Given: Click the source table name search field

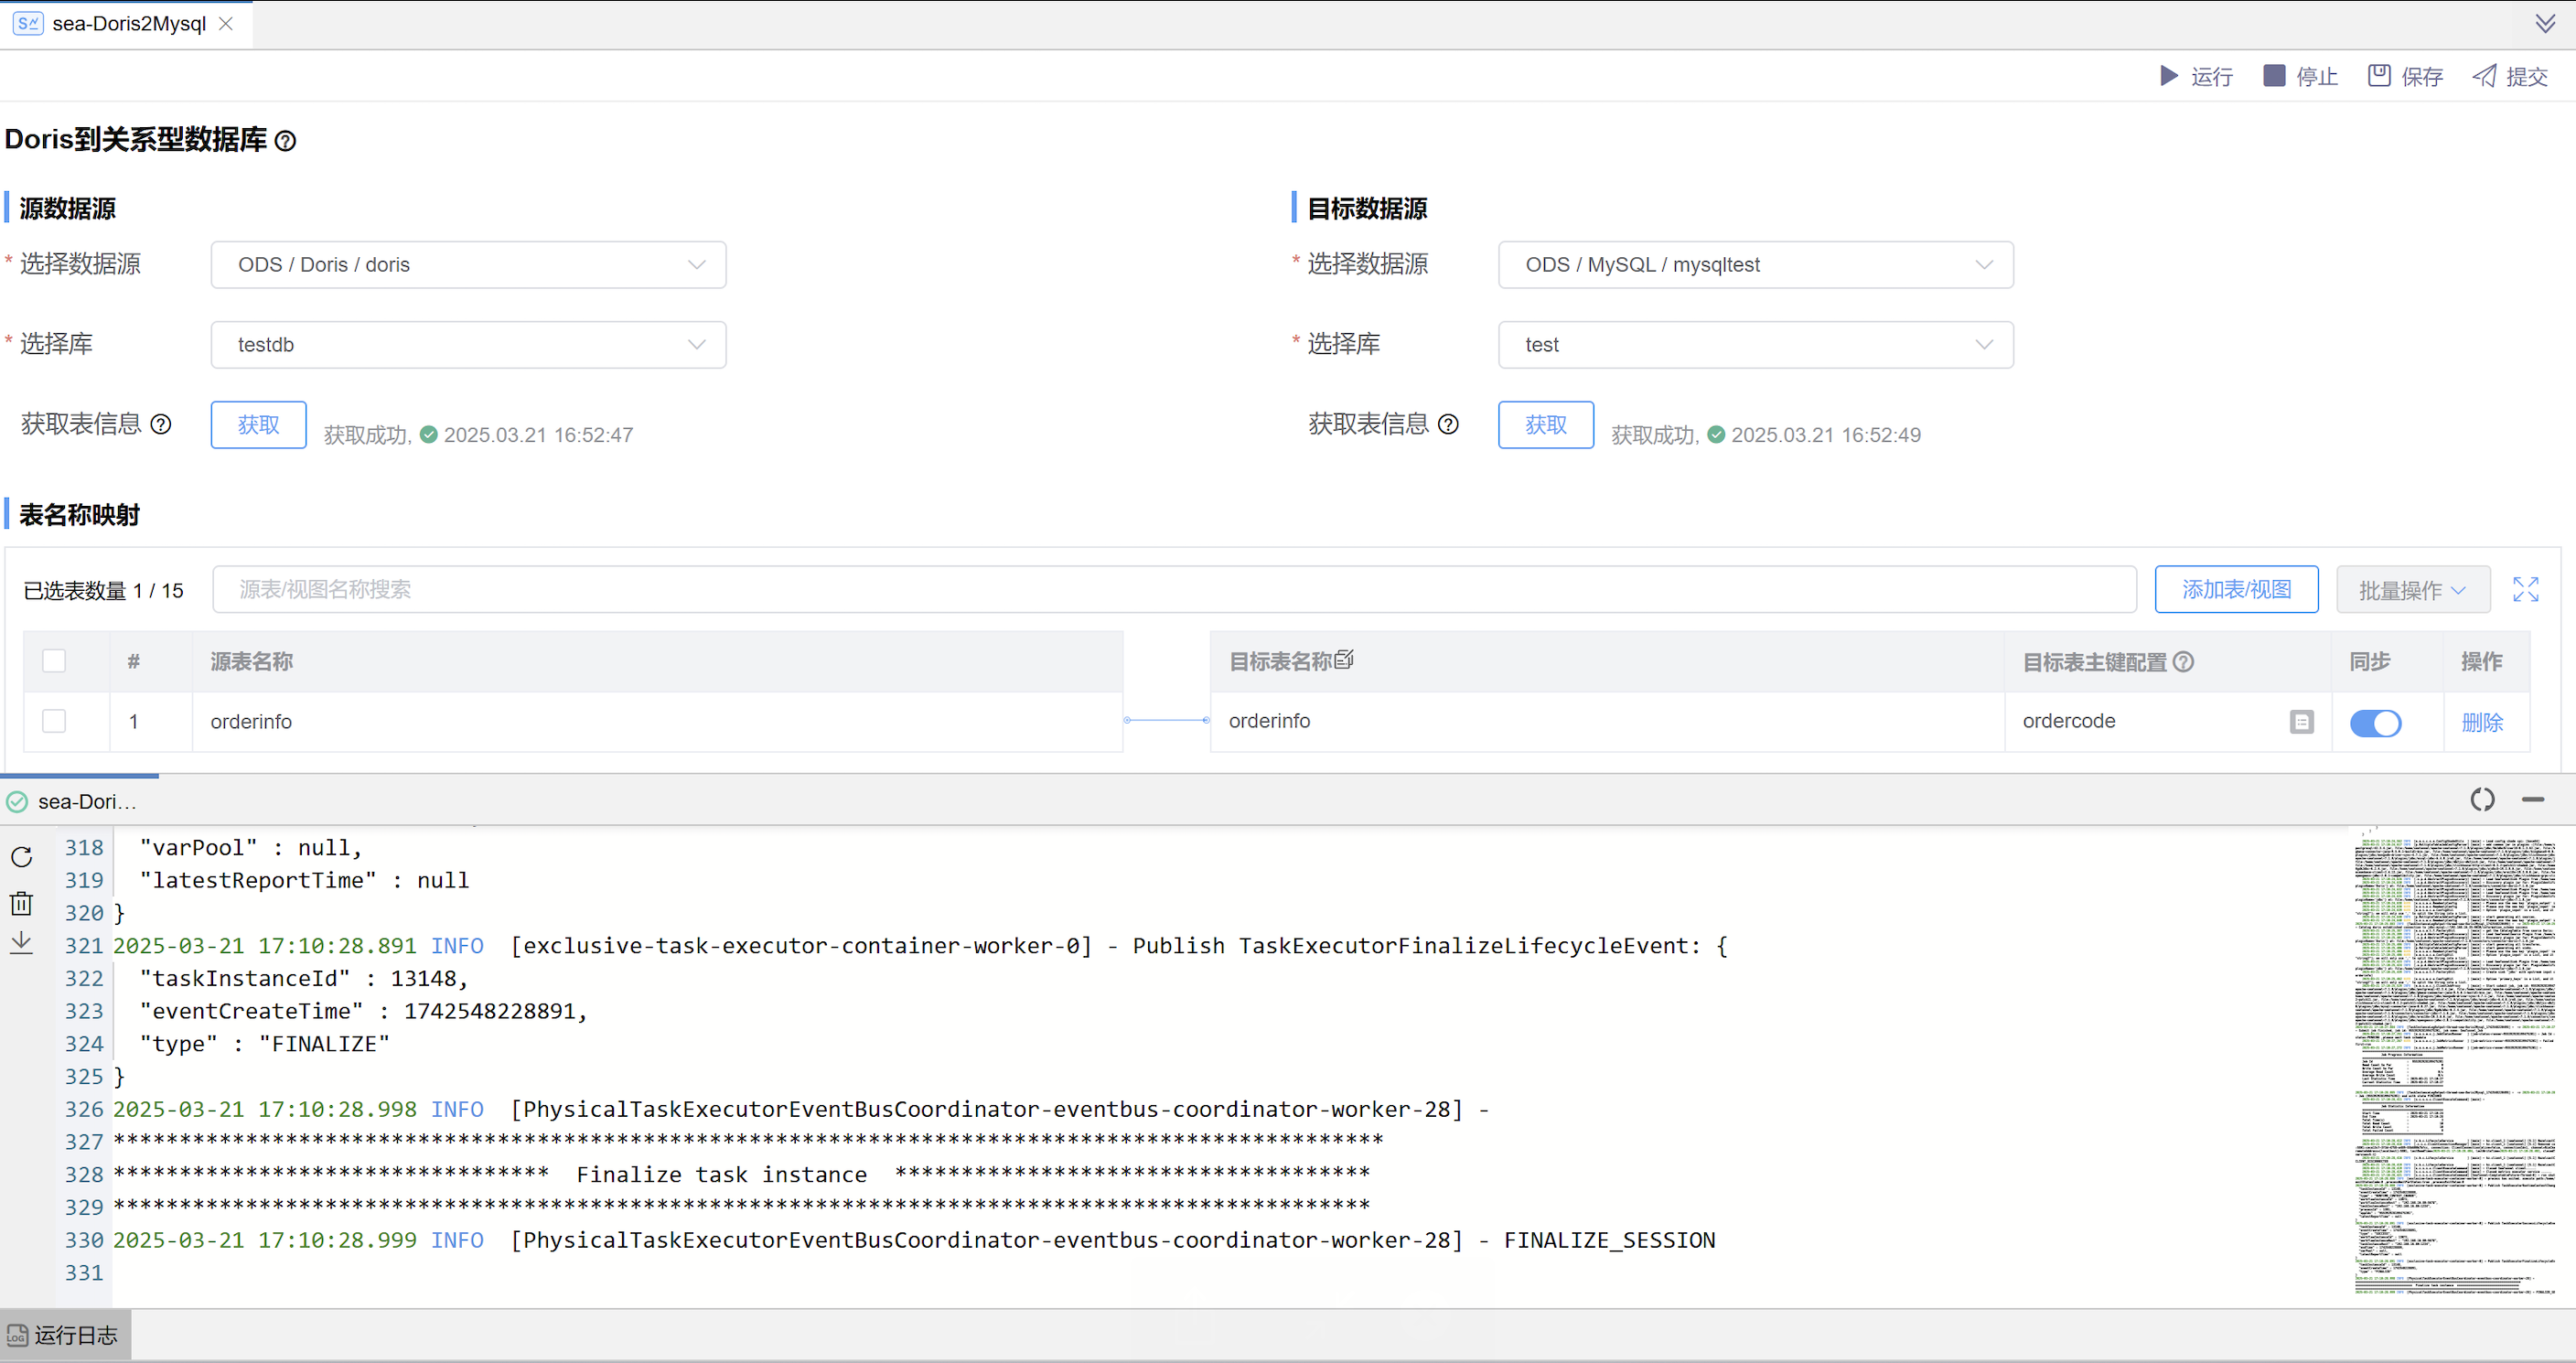Looking at the screenshot, I should pyautogui.click(x=1173, y=589).
